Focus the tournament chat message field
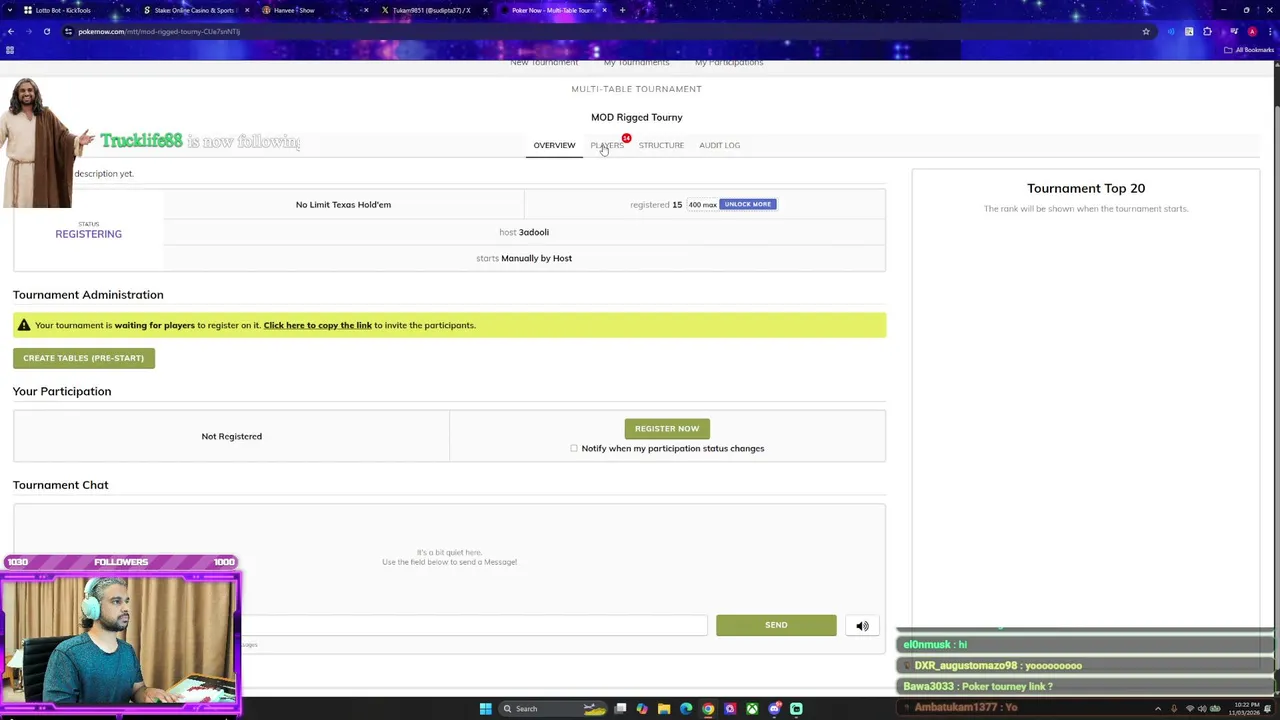Viewport: 1280px width, 720px height. click(x=474, y=626)
